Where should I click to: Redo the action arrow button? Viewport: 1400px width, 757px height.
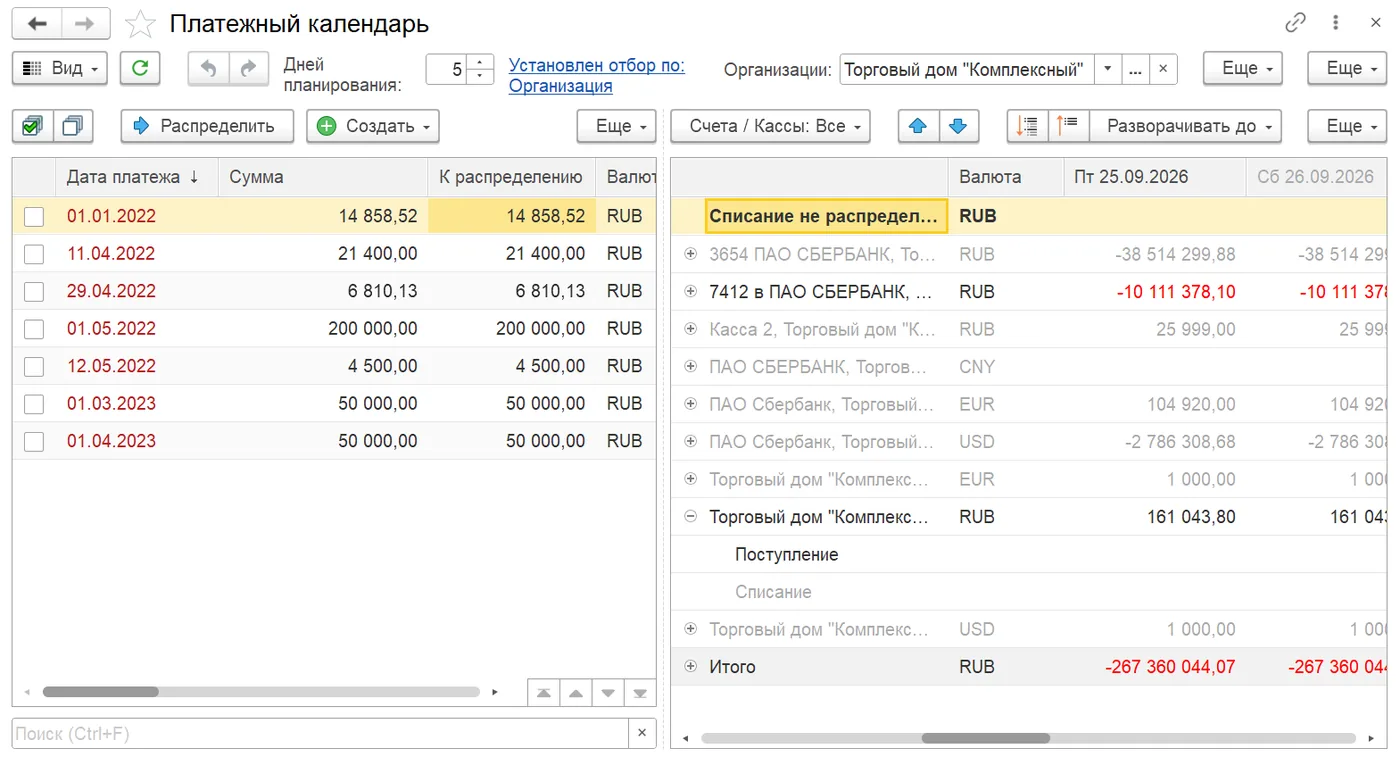(x=249, y=68)
